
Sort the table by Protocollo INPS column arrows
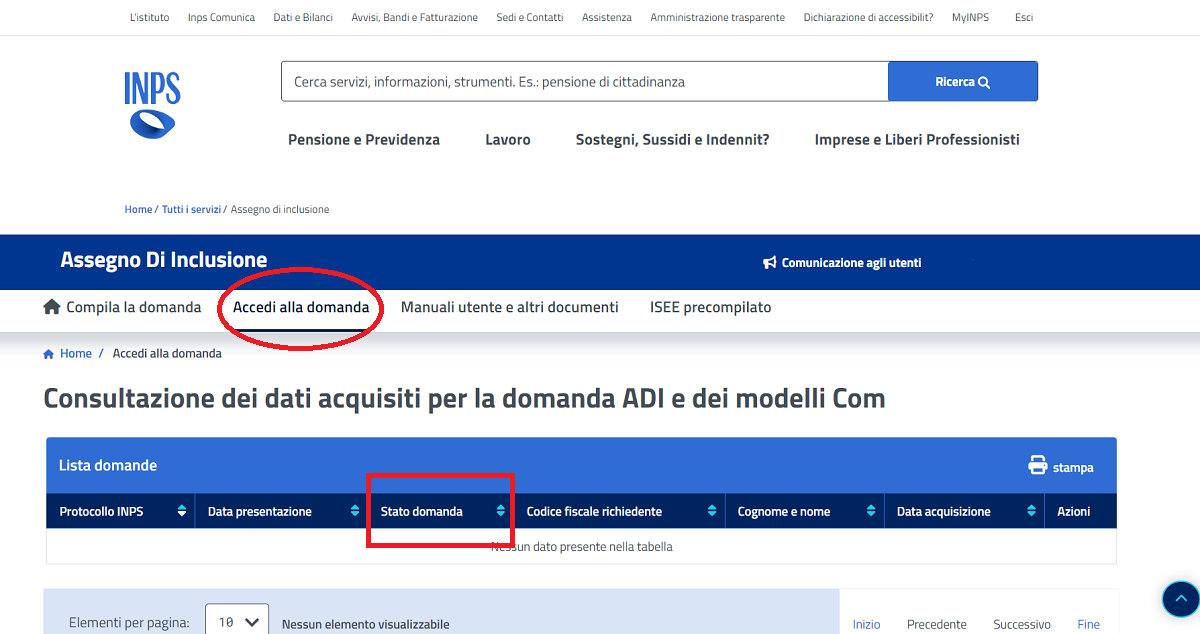pyautogui.click(x=182, y=510)
